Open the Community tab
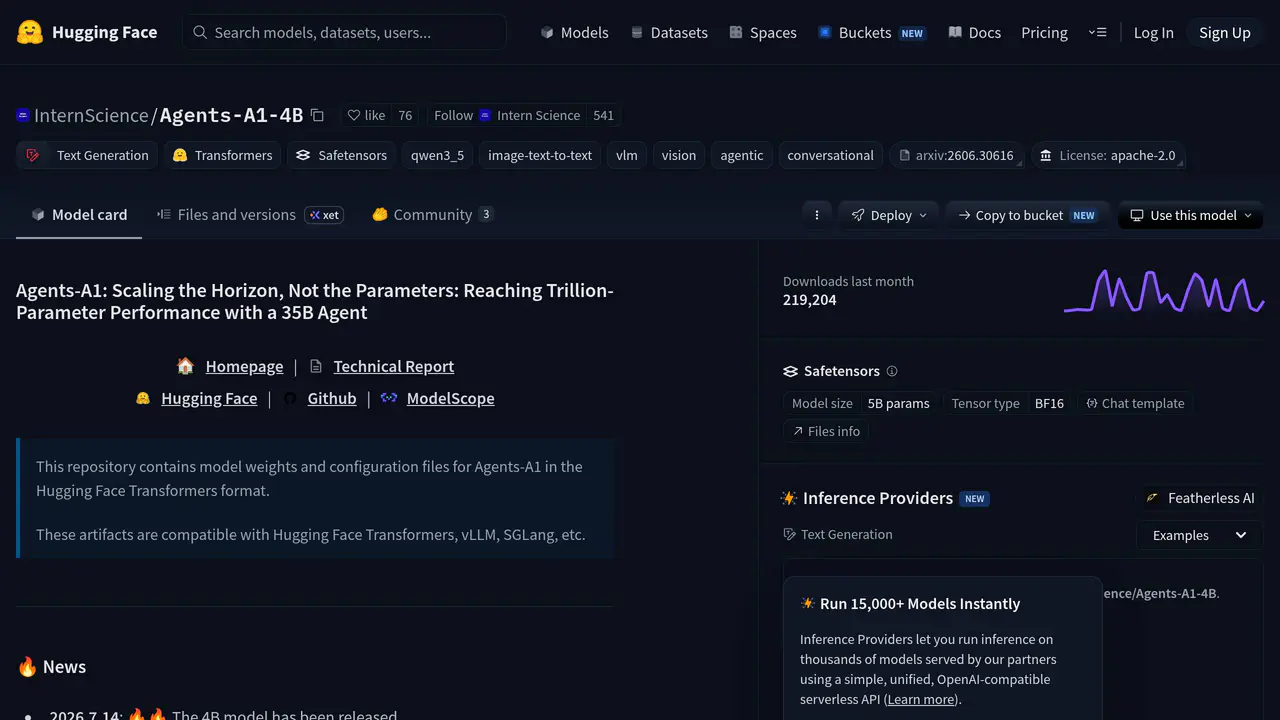1280x720 pixels. [432, 215]
